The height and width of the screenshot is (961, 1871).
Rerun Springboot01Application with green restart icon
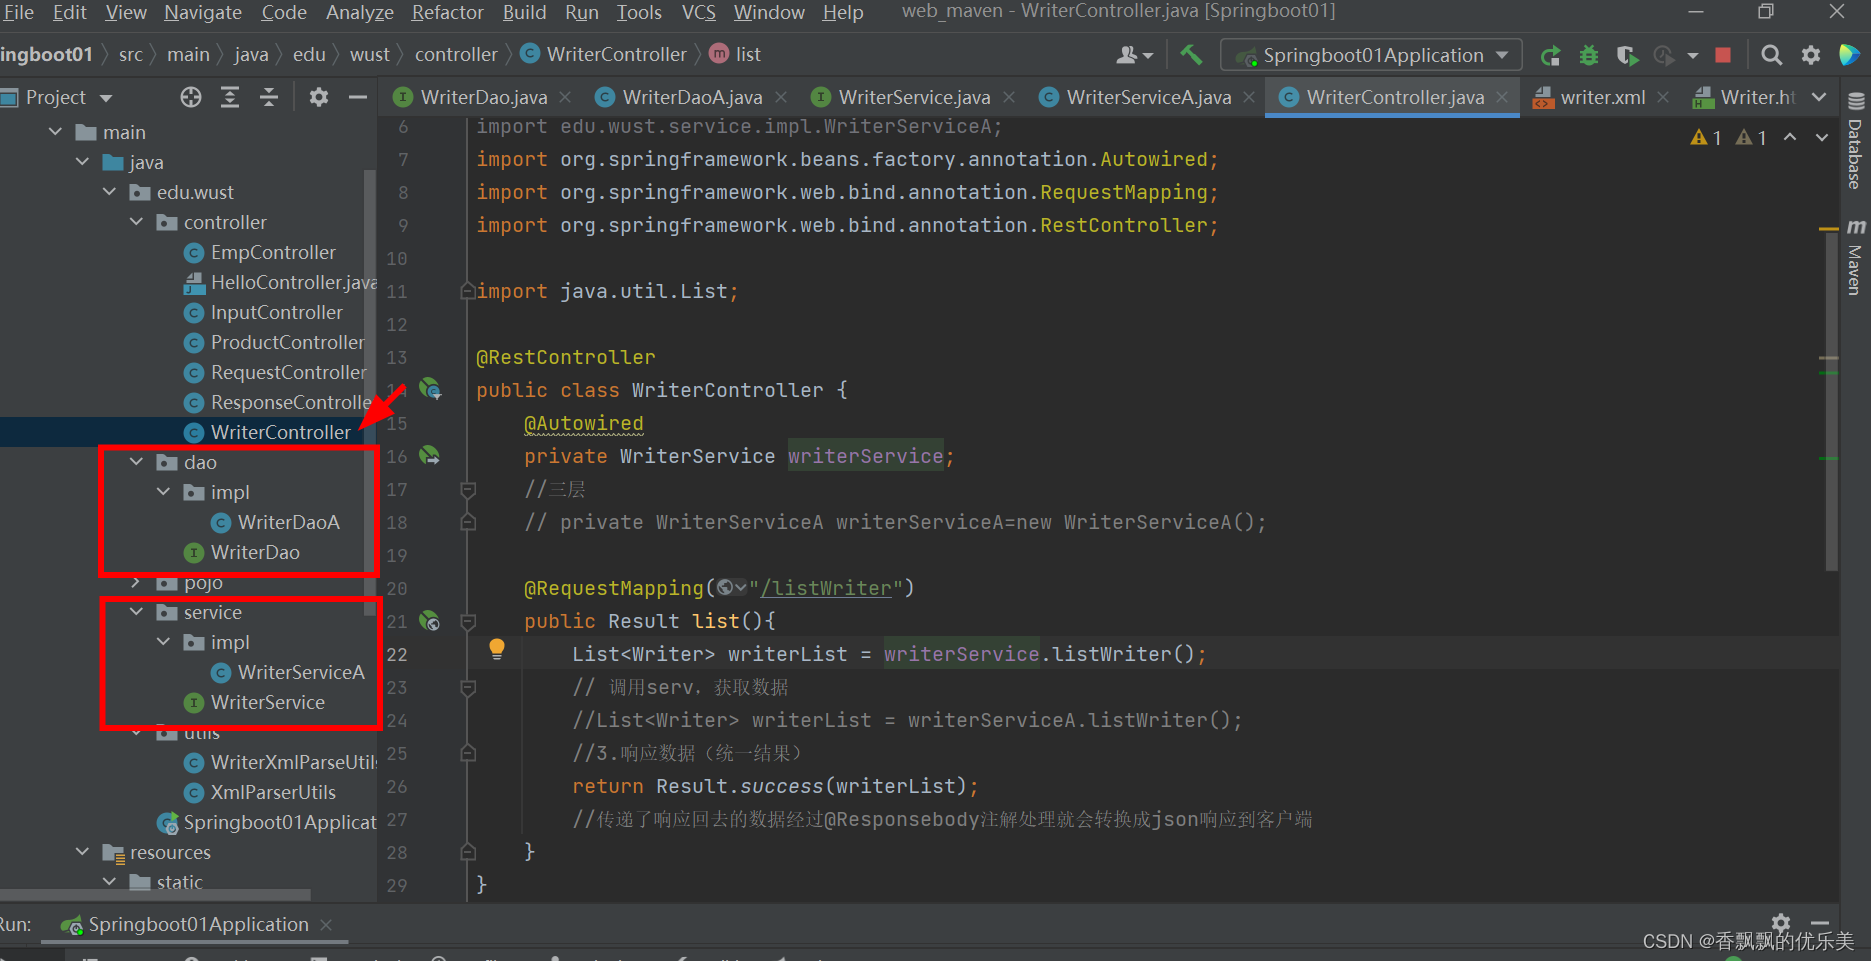click(x=1551, y=55)
